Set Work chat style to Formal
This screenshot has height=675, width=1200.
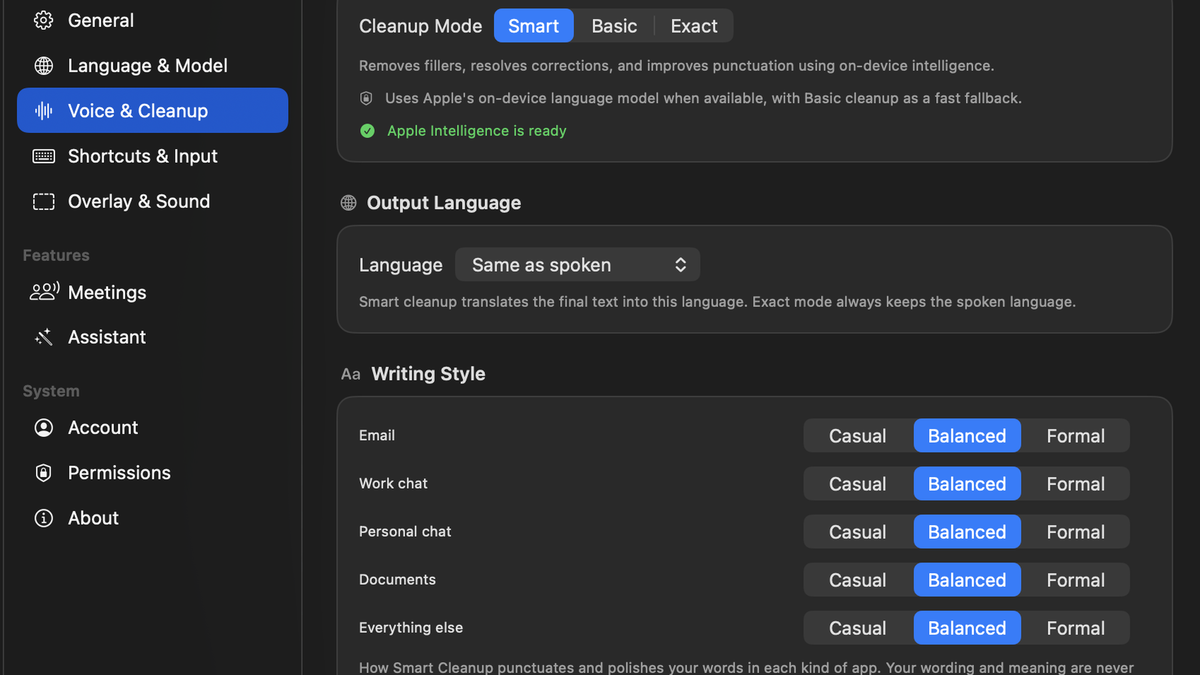click(x=1076, y=484)
